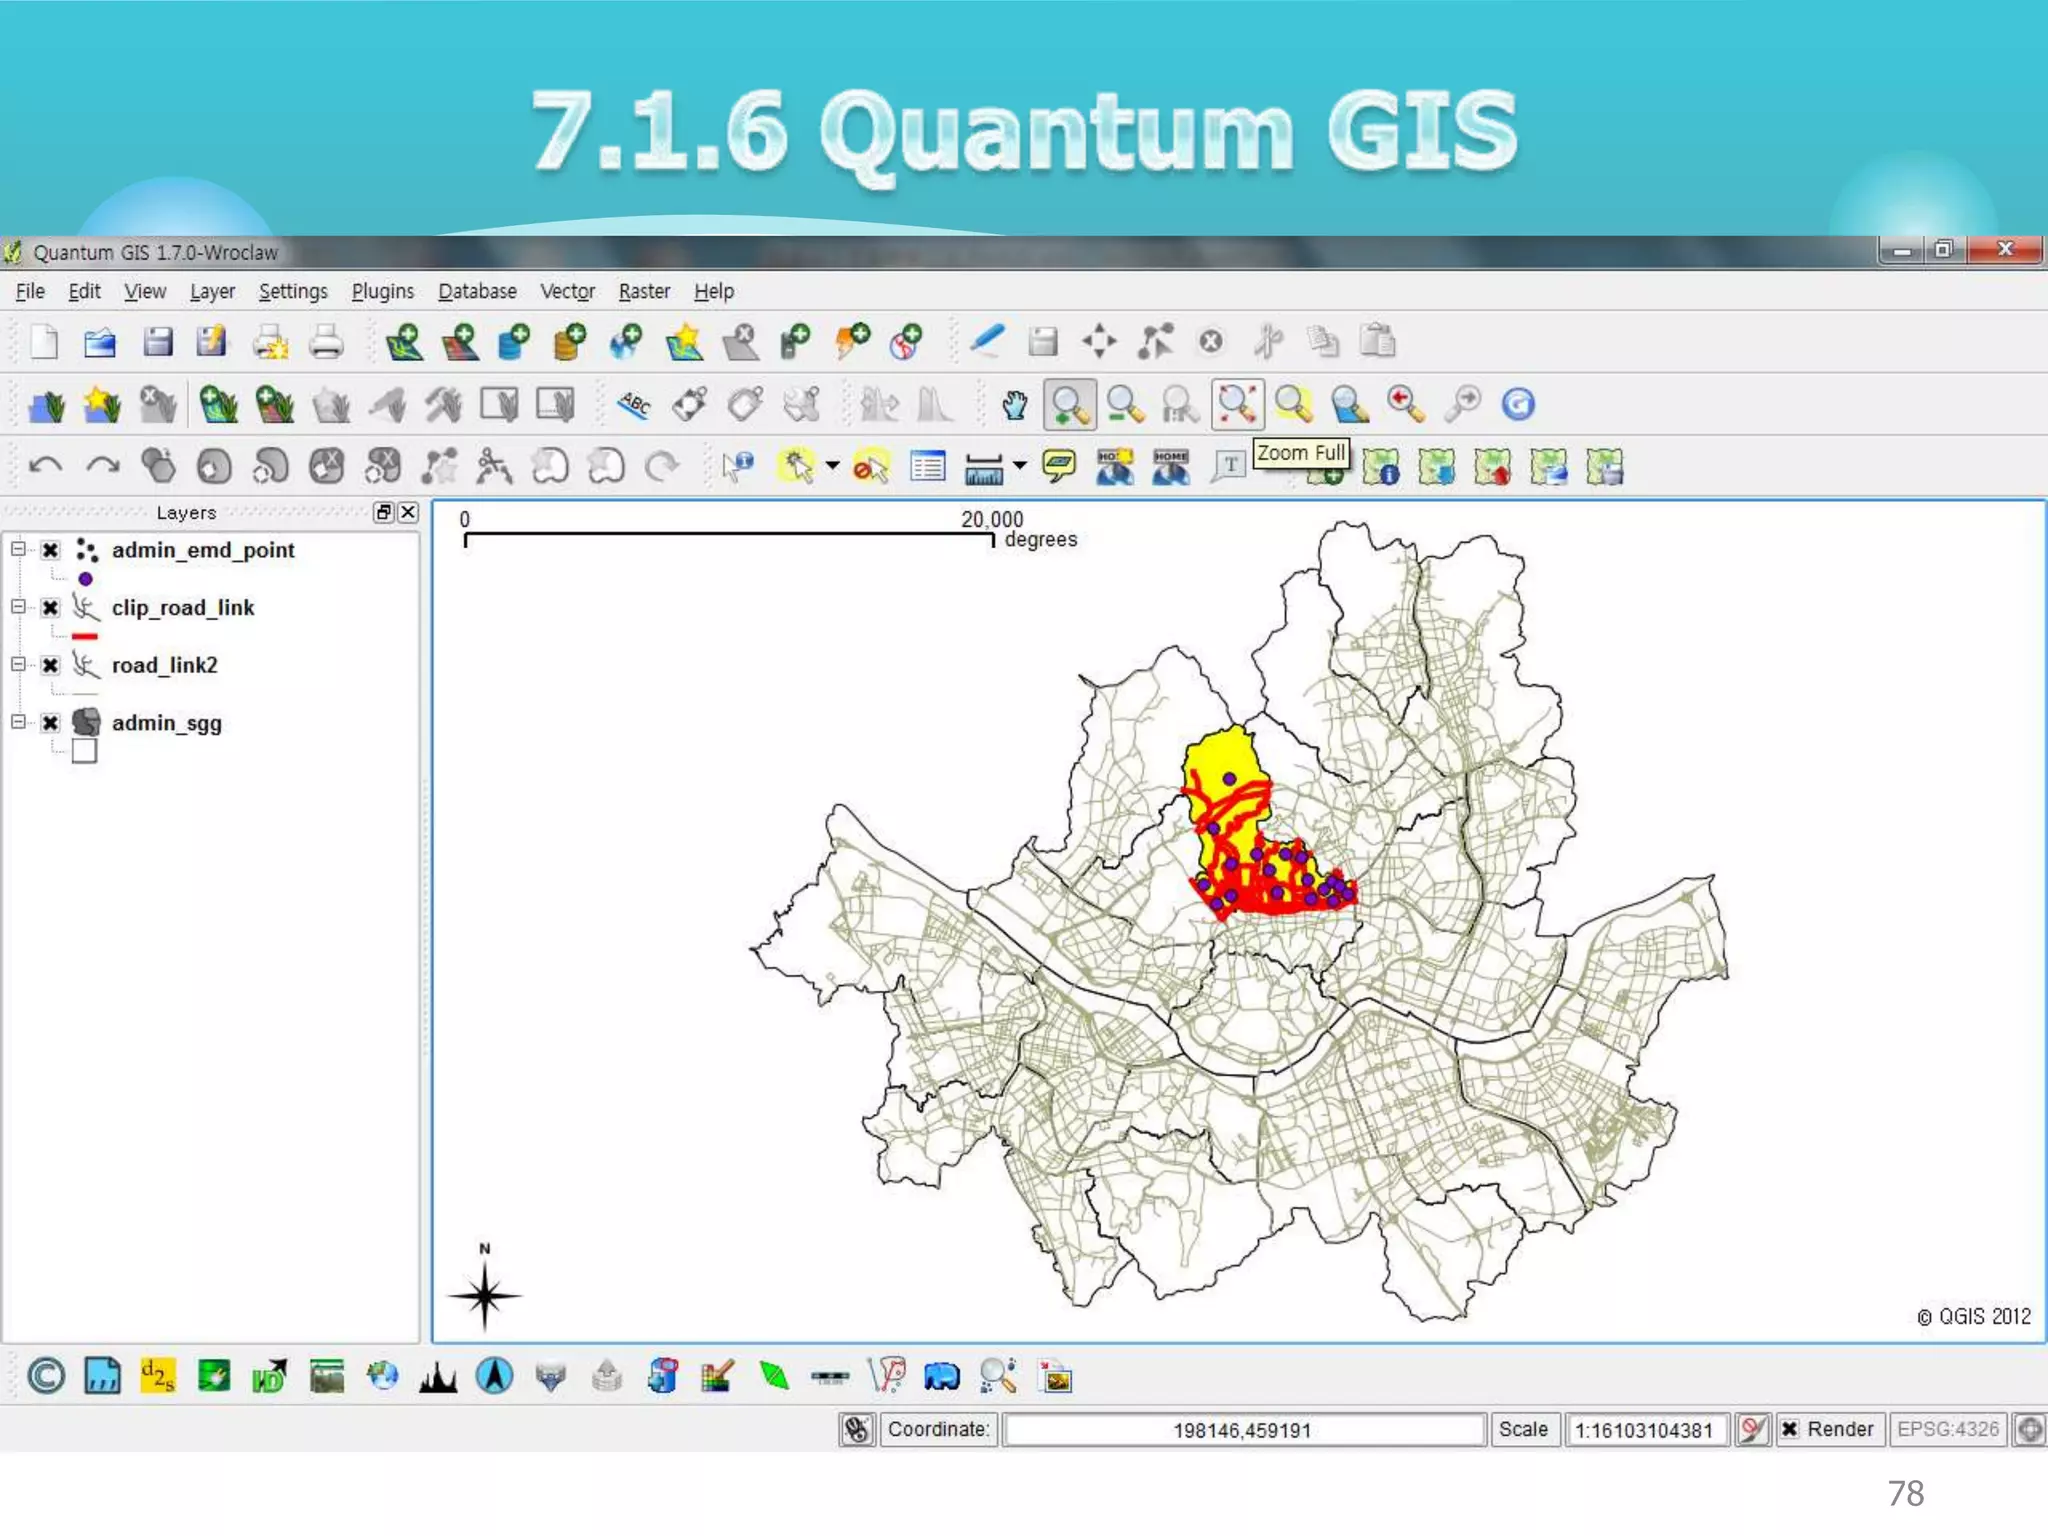2048x1536 pixels.
Task: Click the North Arrow plugin icon
Action: pyautogui.click(x=494, y=1377)
